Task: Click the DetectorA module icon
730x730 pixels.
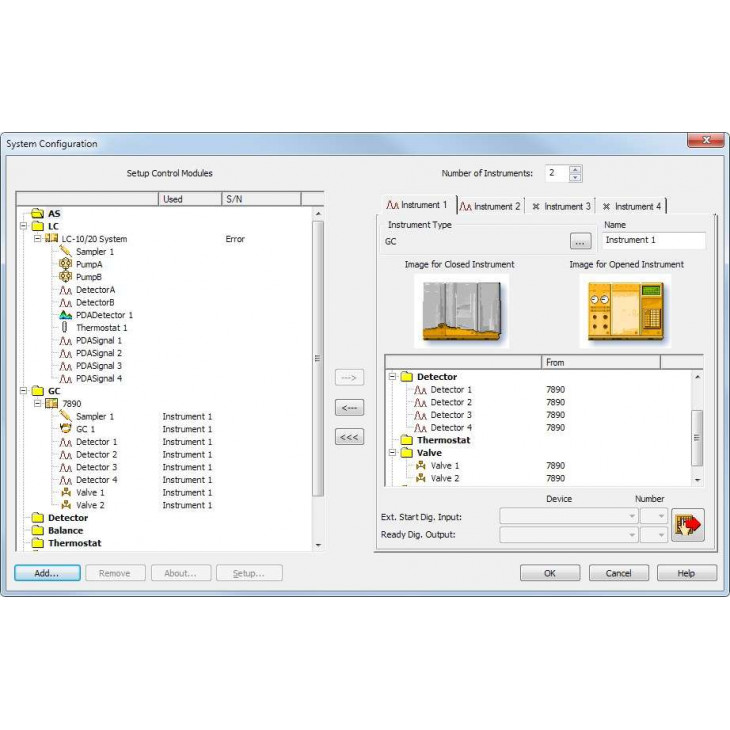Action: click(66, 289)
